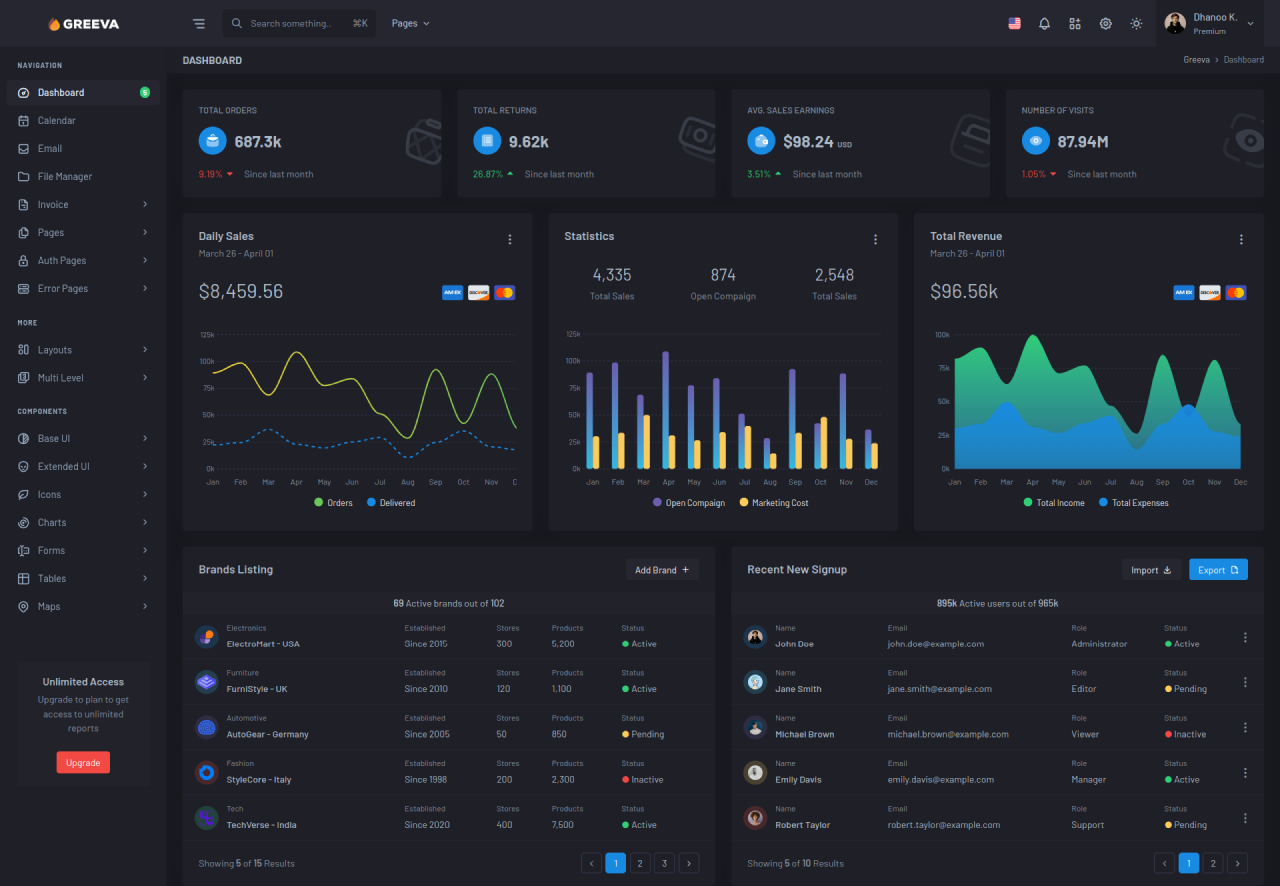Open the US flag language selector
The height and width of the screenshot is (886, 1280).
click(x=1014, y=23)
